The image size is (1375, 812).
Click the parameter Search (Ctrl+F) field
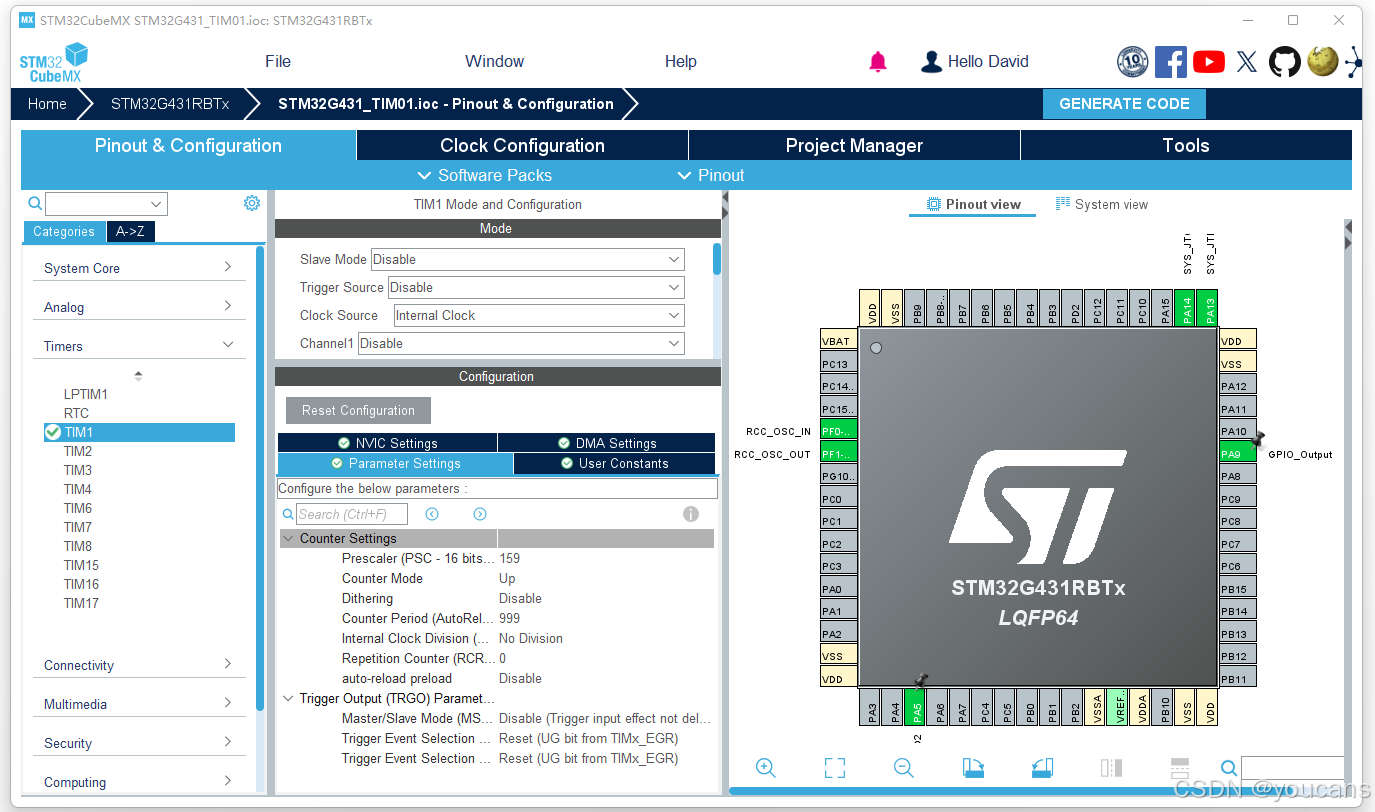(352, 514)
